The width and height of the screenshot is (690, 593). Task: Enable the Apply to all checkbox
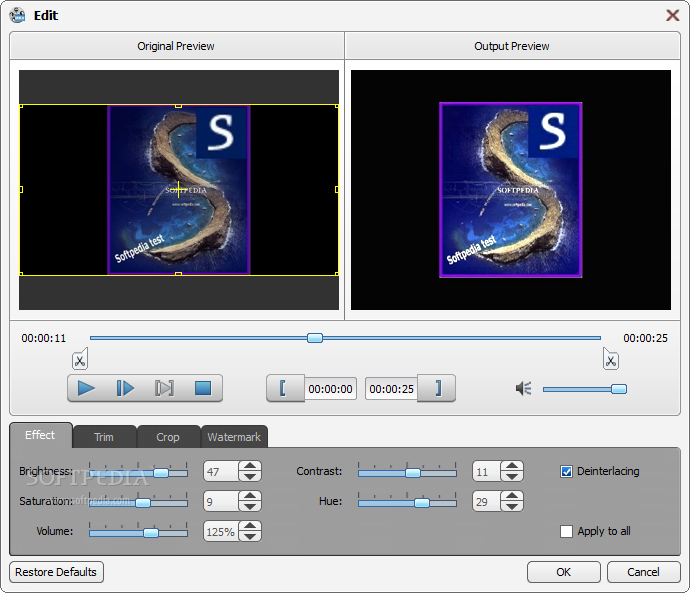[x=566, y=531]
